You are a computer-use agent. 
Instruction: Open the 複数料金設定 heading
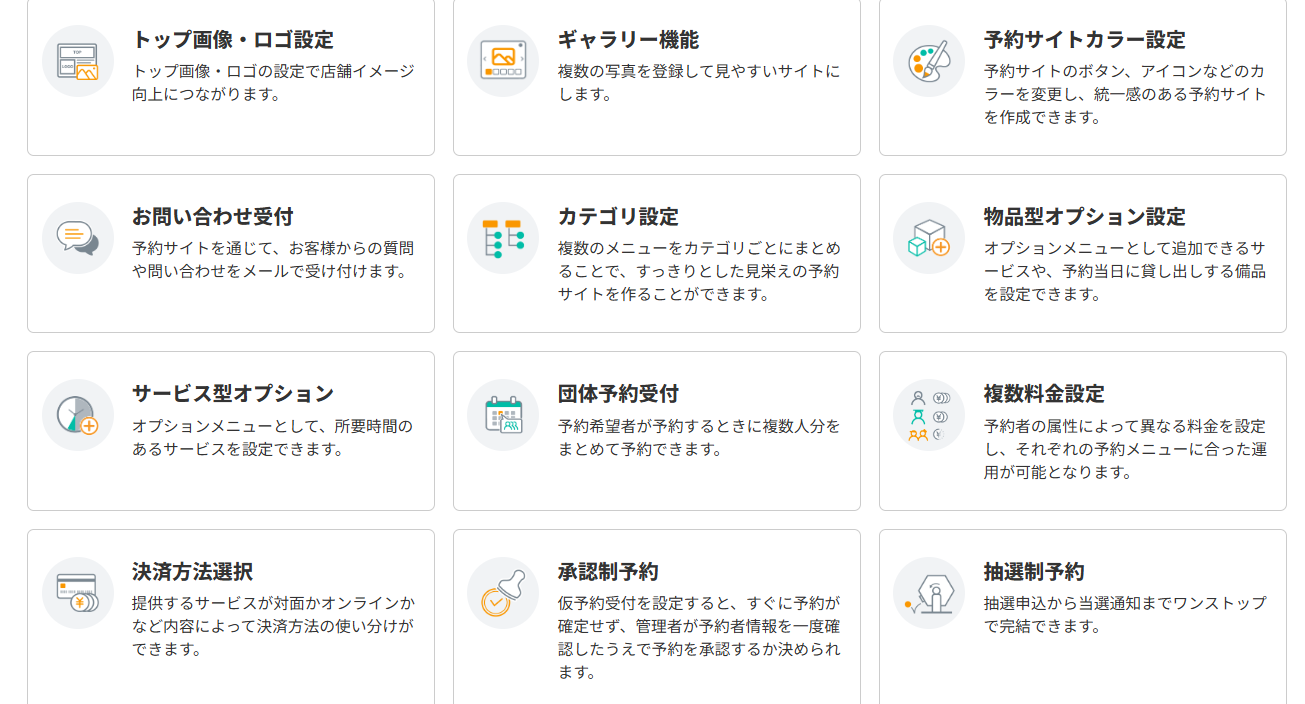click(x=1044, y=394)
